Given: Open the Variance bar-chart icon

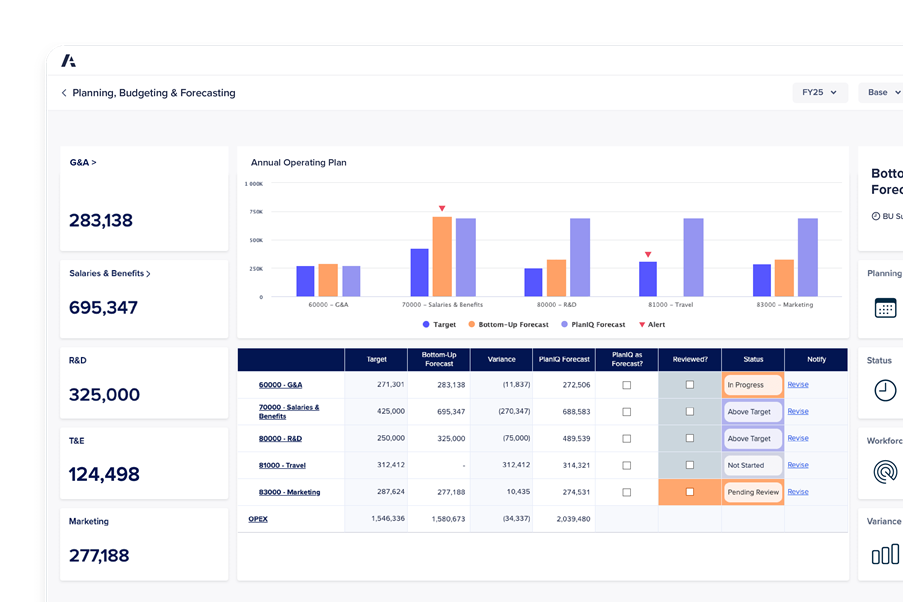Looking at the screenshot, I should click(x=884, y=552).
